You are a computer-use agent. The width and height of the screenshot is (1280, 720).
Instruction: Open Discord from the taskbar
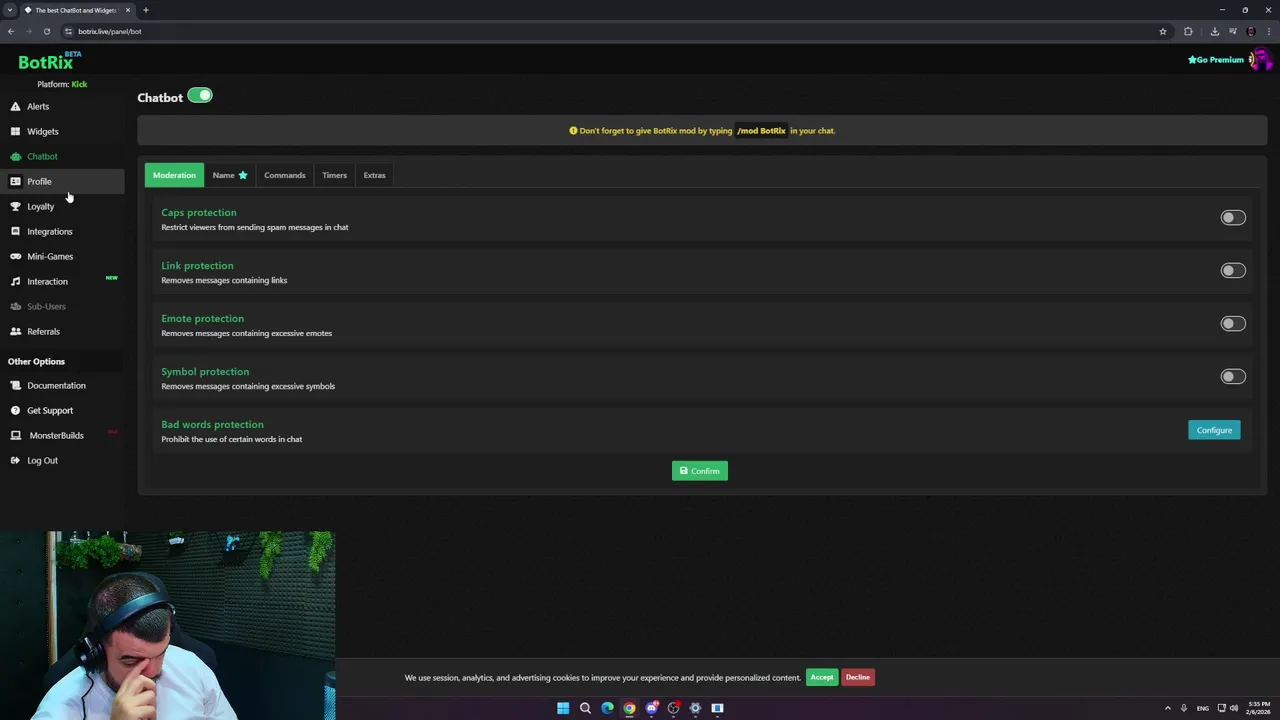651,708
